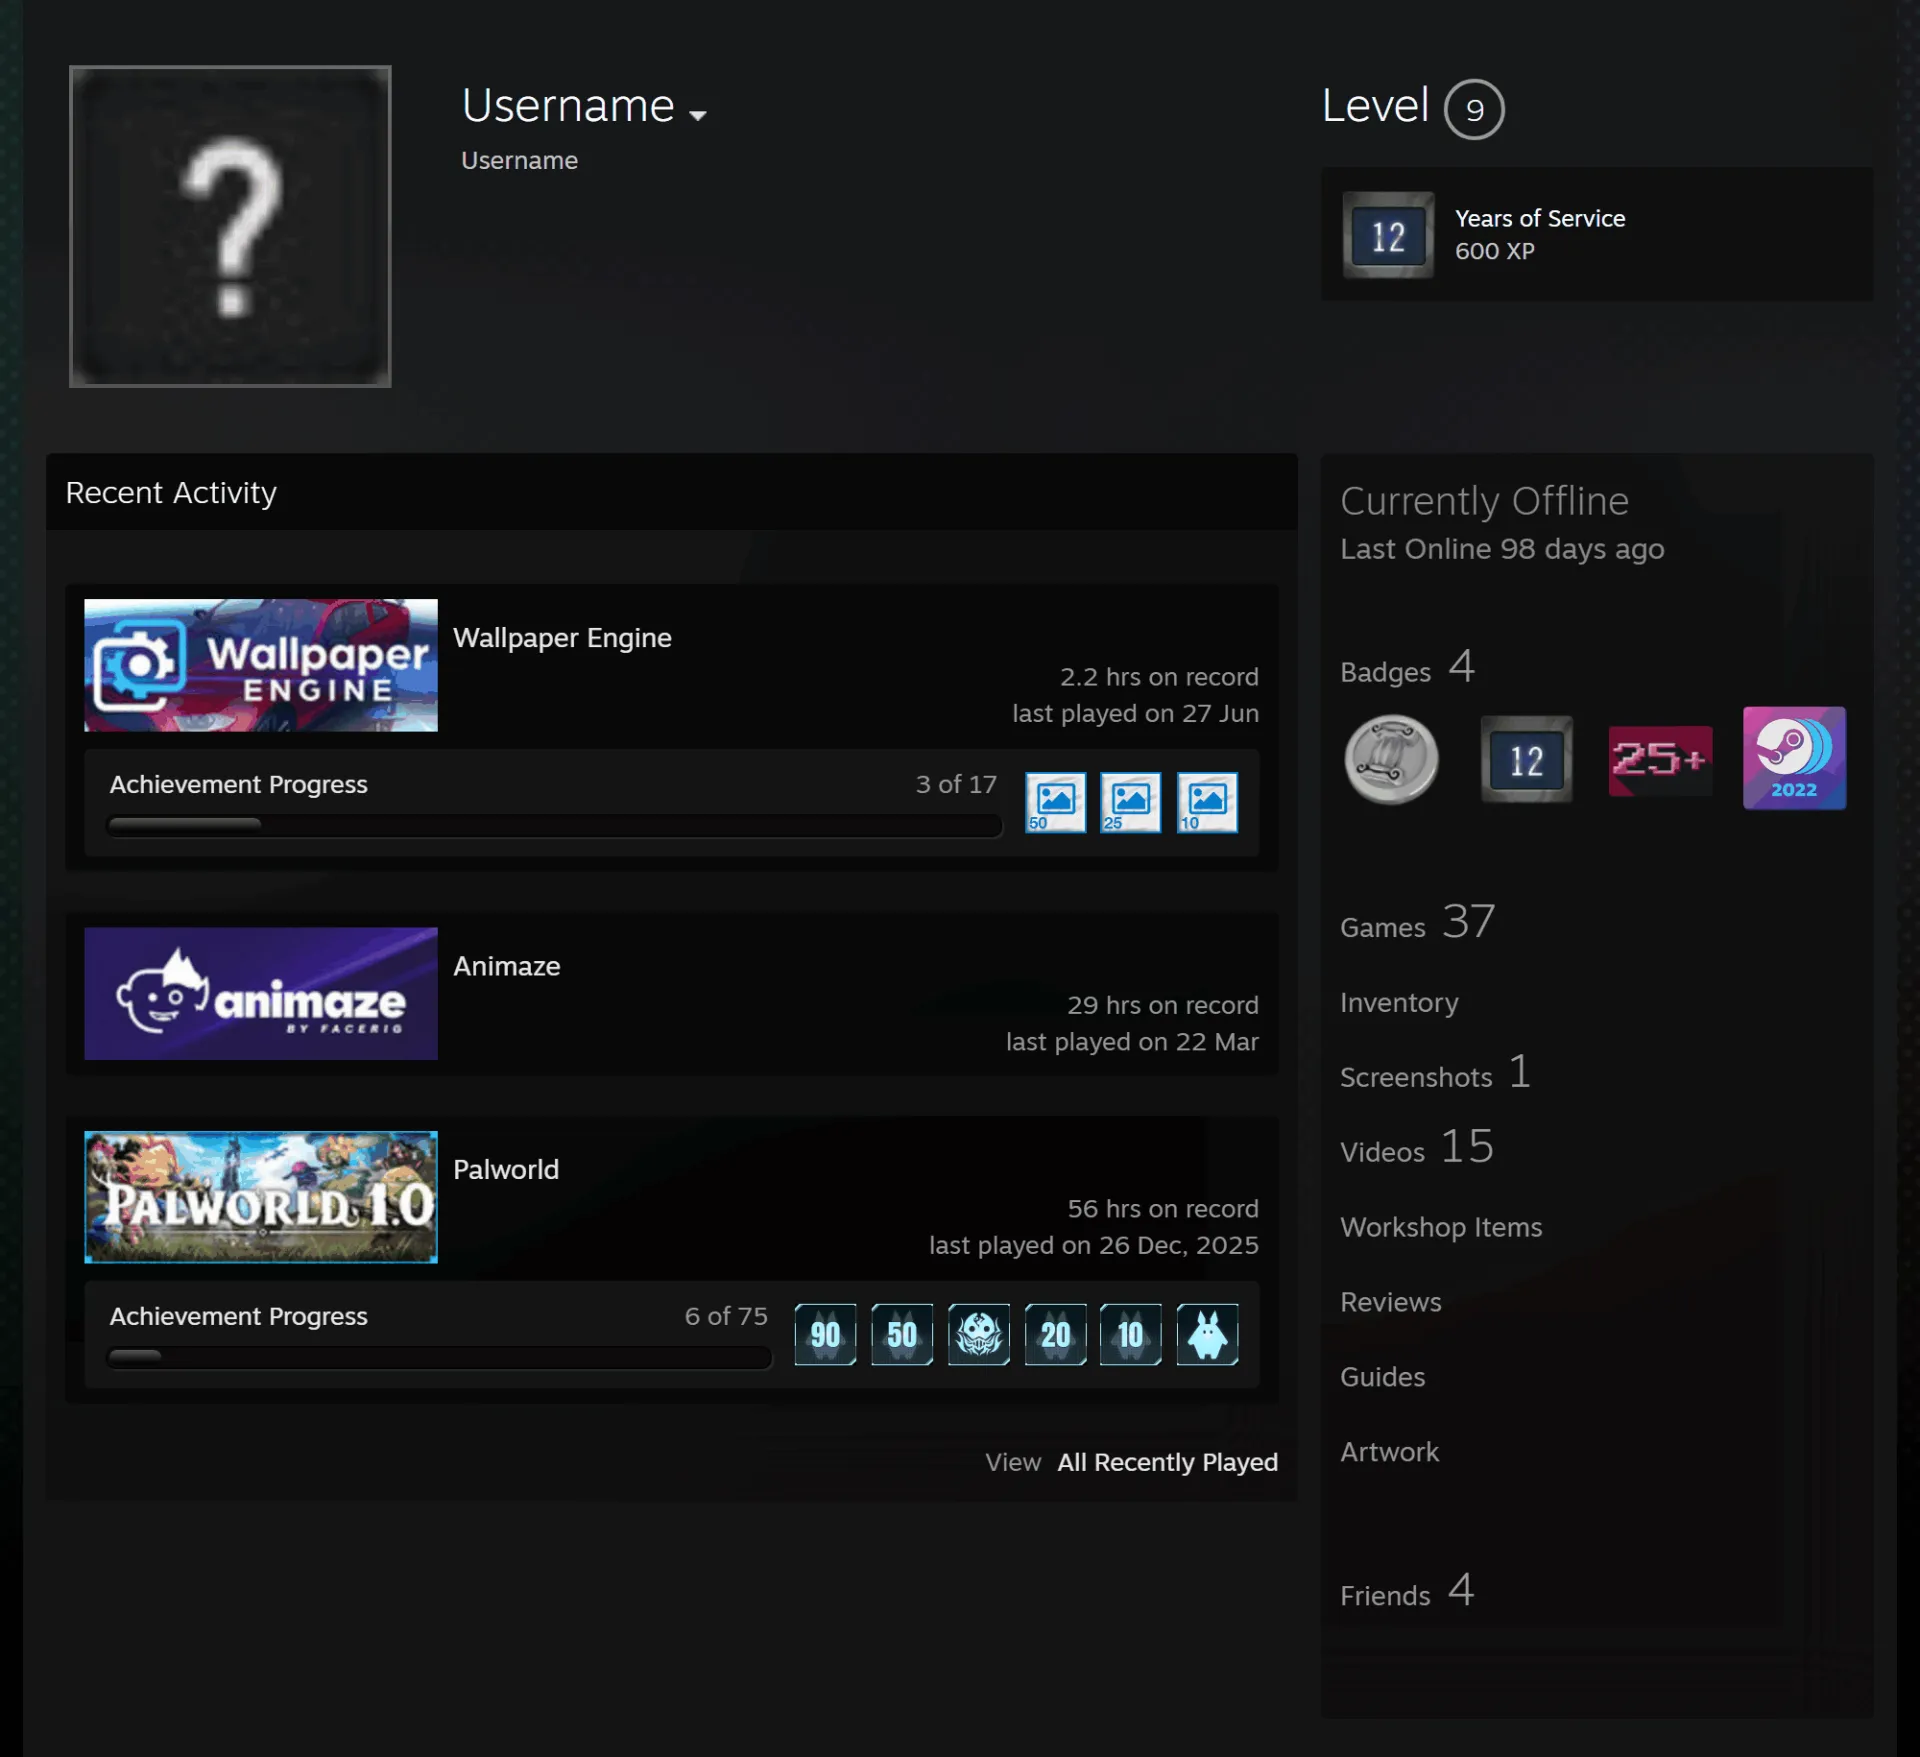The image size is (1920, 1757).
Task: Open the profile avatar picture
Action: point(230,226)
